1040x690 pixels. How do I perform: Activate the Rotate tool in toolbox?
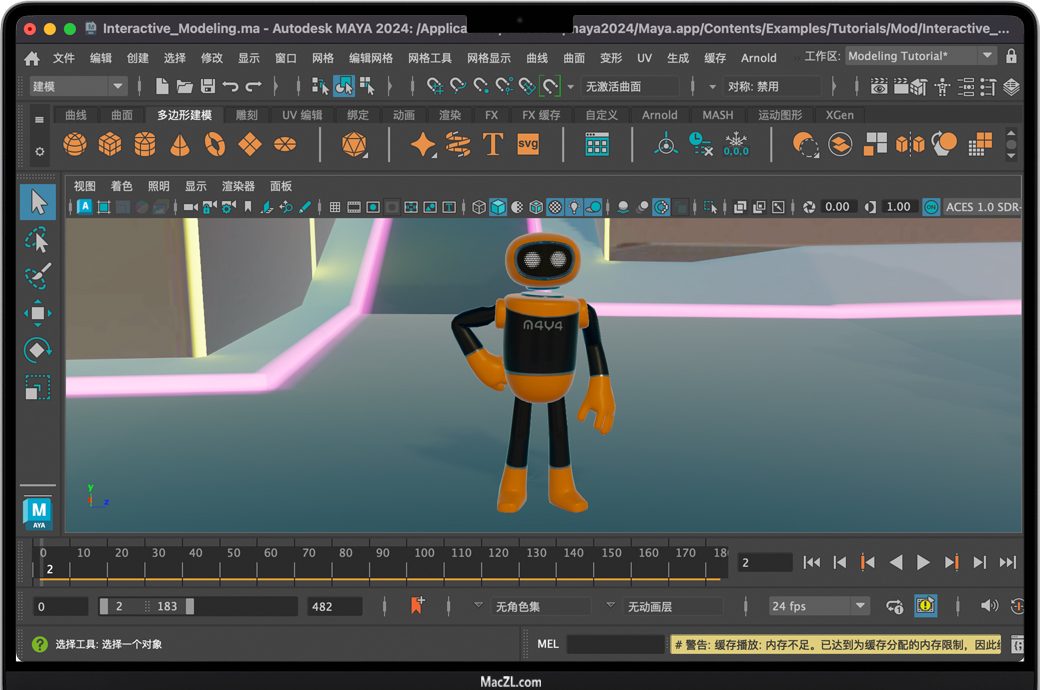(37, 350)
